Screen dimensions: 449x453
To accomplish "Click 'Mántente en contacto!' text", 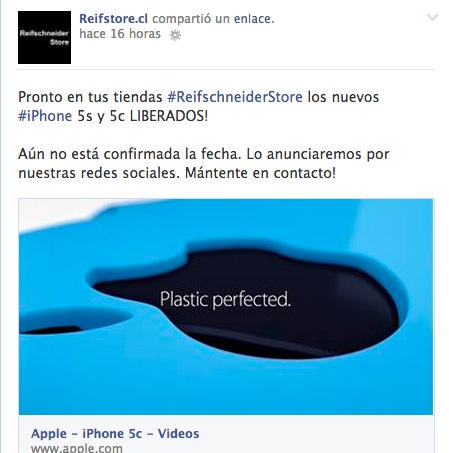I will (x=260, y=173).
